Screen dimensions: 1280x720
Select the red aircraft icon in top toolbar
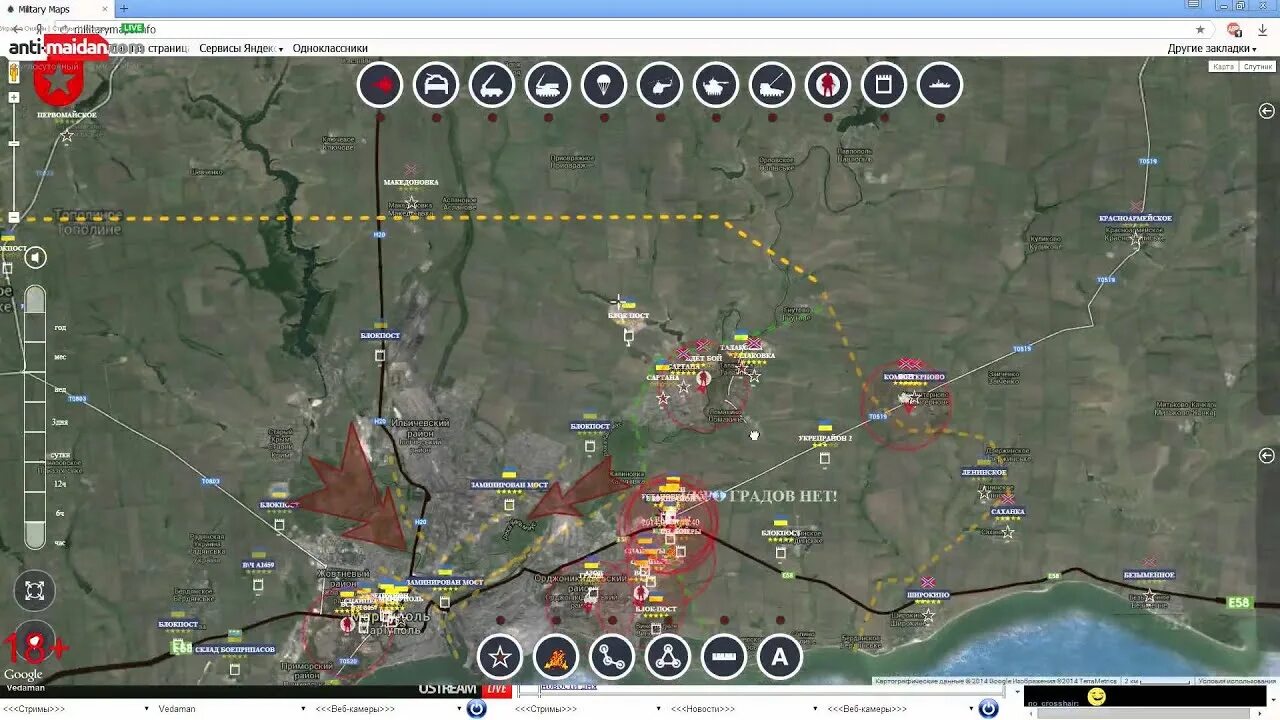(x=380, y=86)
